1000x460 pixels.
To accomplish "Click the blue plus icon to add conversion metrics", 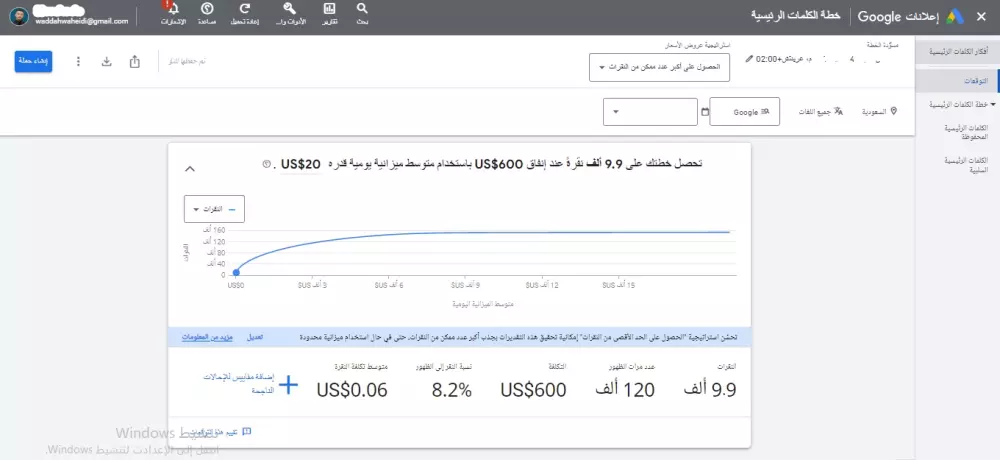I will pyautogui.click(x=288, y=385).
